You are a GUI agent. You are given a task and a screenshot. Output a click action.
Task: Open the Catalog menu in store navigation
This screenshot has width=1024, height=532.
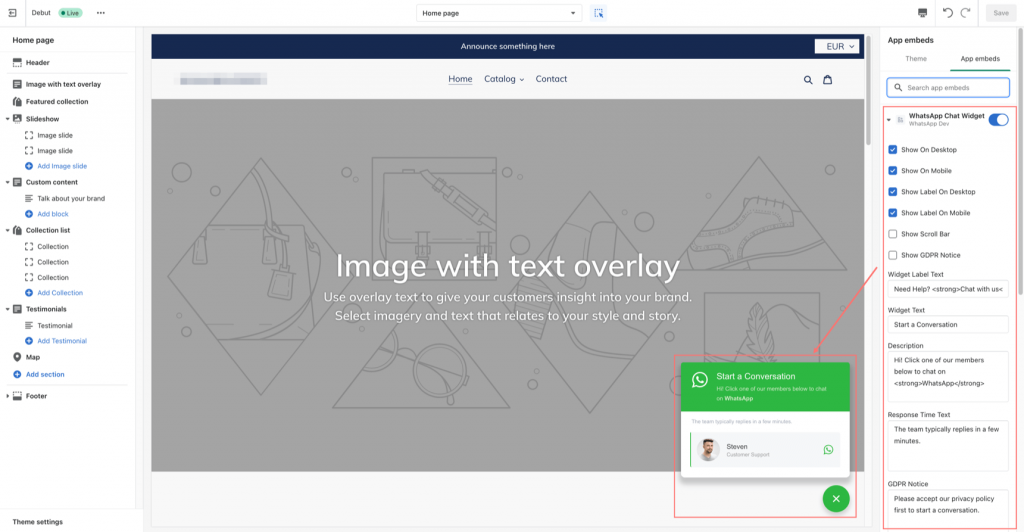[504, 79]
